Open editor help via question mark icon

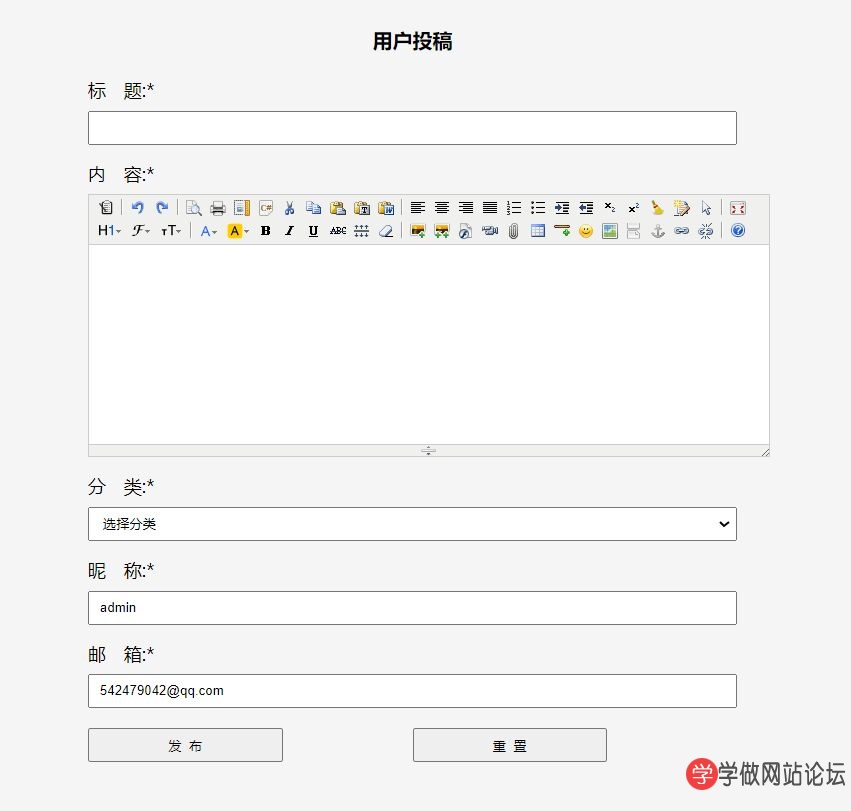pos(738,231)
